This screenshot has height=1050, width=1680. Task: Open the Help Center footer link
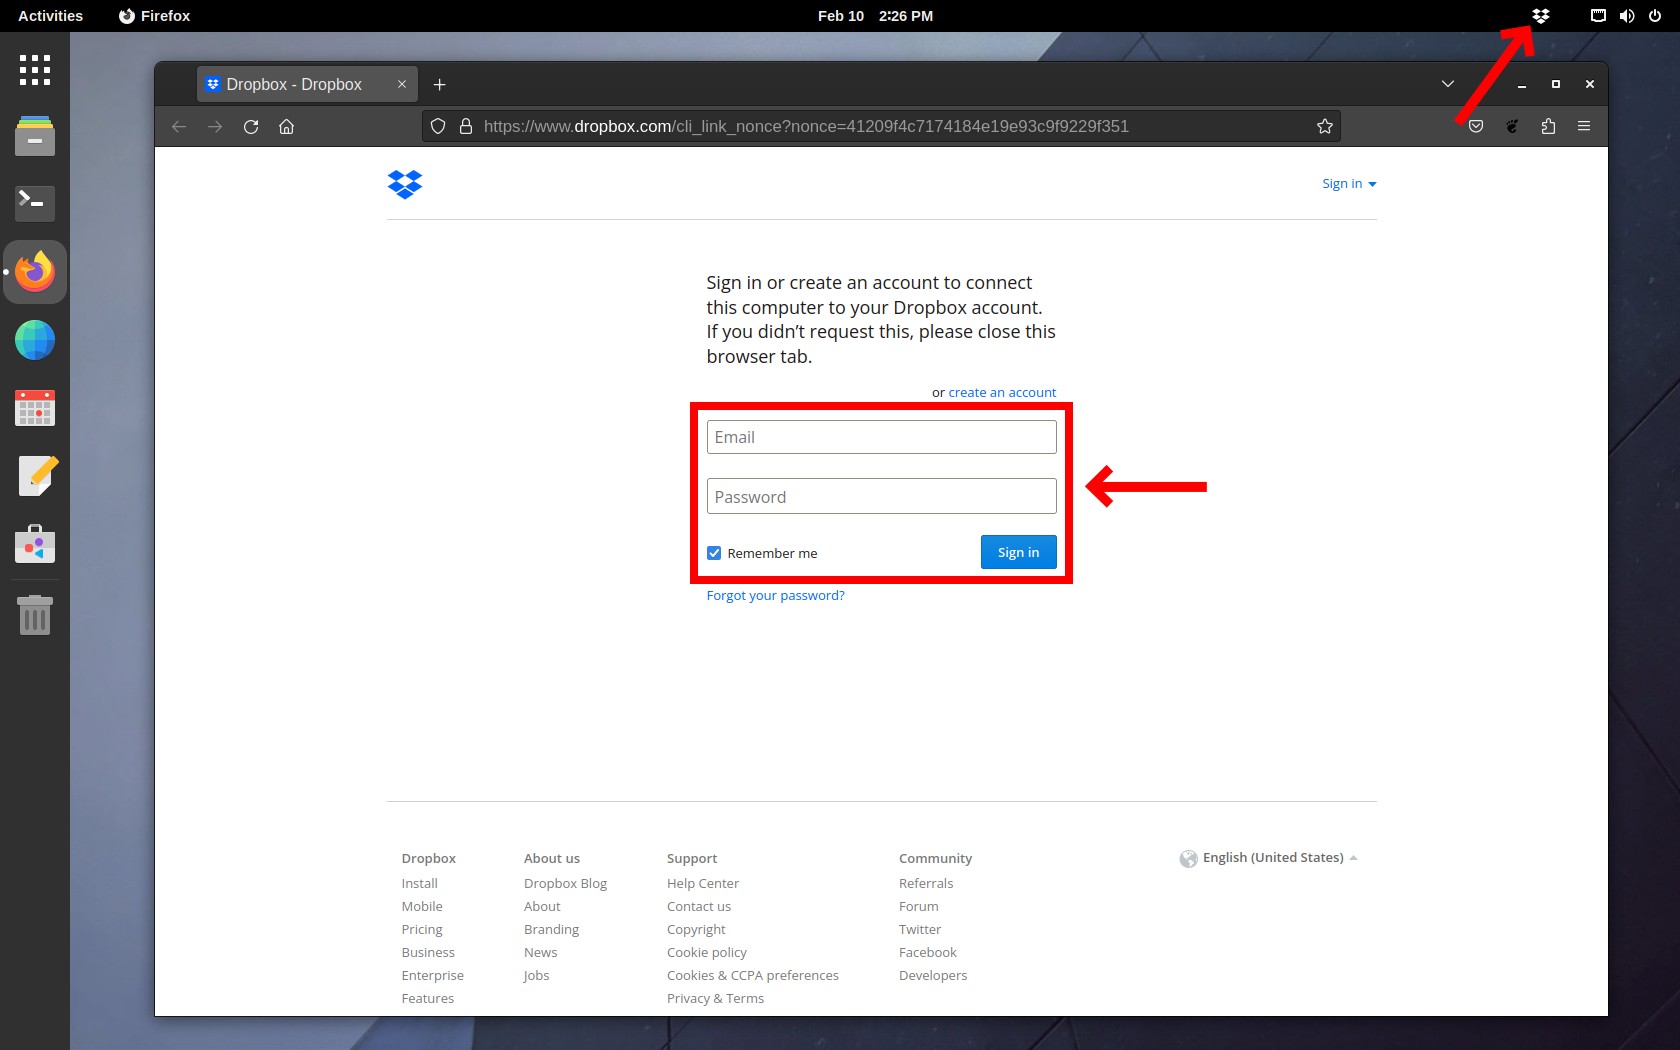[703, 884]
